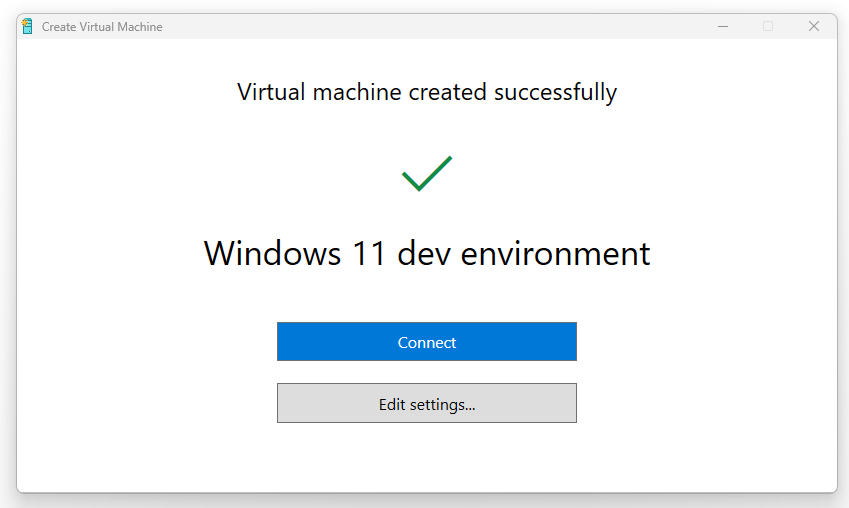Image resolution: width=849 pixels, height=508 pixels.
Task: Click the Create Virtual Machine app icon
Action: [27, 26]
